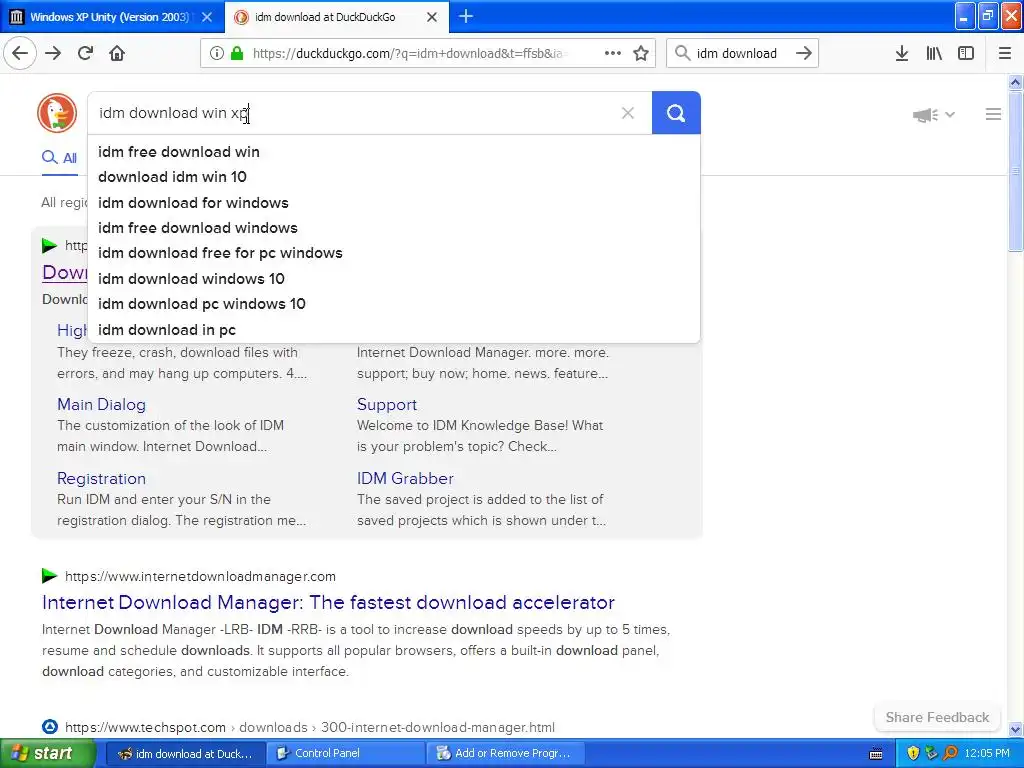Viewport: 1024px width, 768px height.
Task: Show site information icon in address bar
Action: coord(217,53)
